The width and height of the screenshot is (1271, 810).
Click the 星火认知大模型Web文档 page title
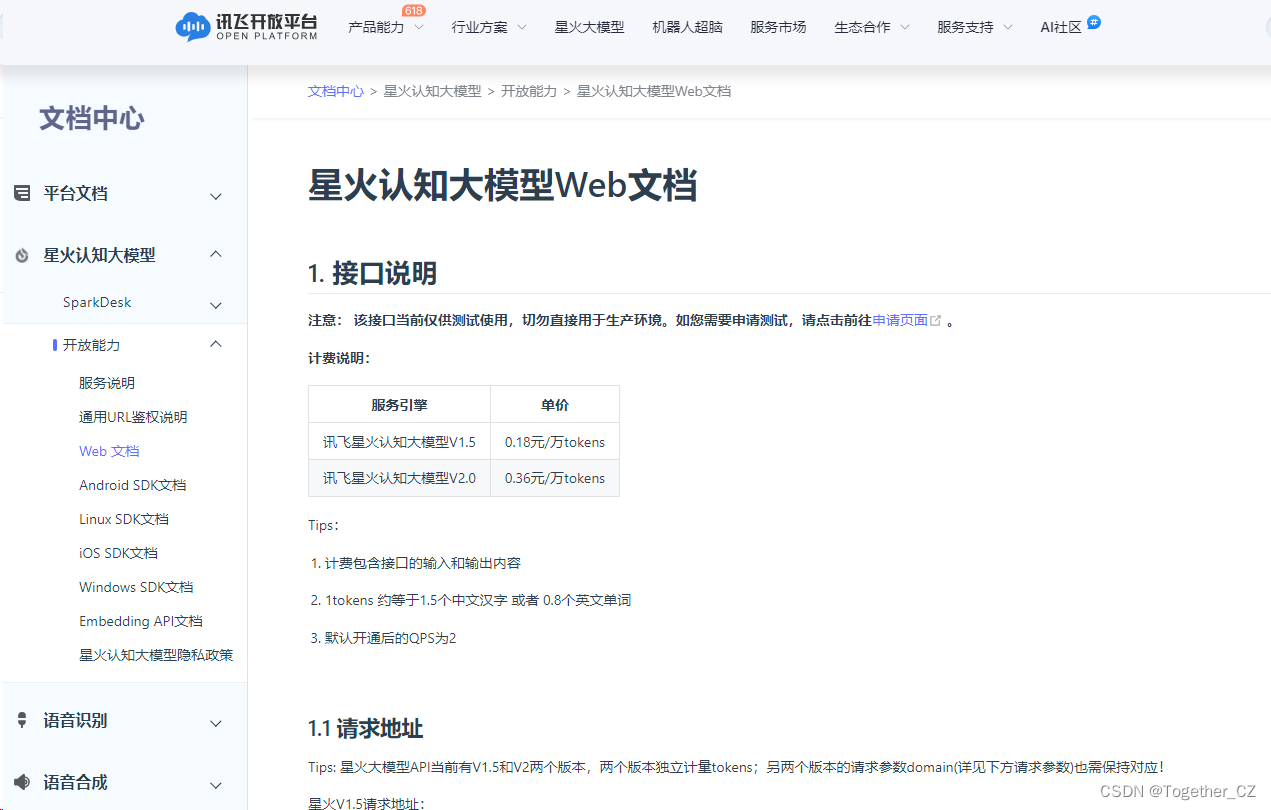pyautogui.click(x=502, y=186)
